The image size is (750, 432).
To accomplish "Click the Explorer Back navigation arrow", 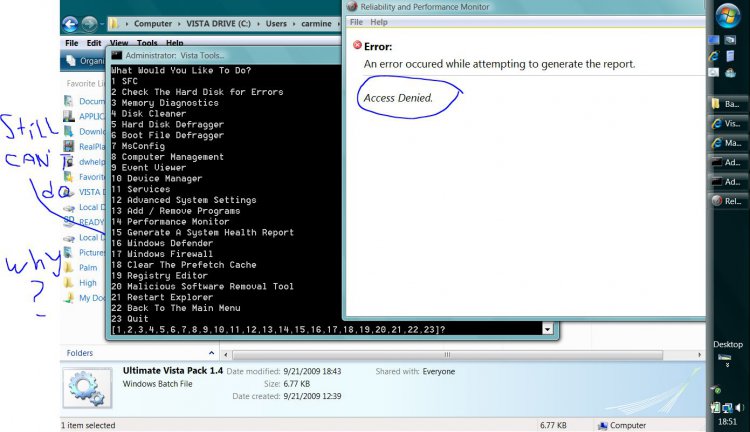I will point(70,24).
